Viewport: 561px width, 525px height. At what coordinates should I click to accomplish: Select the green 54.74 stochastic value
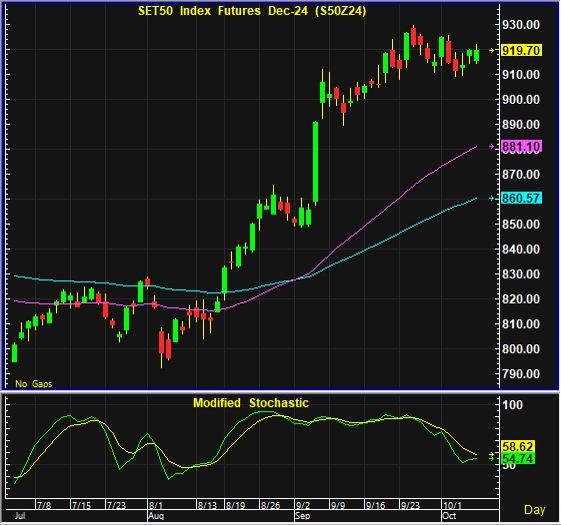518,458
